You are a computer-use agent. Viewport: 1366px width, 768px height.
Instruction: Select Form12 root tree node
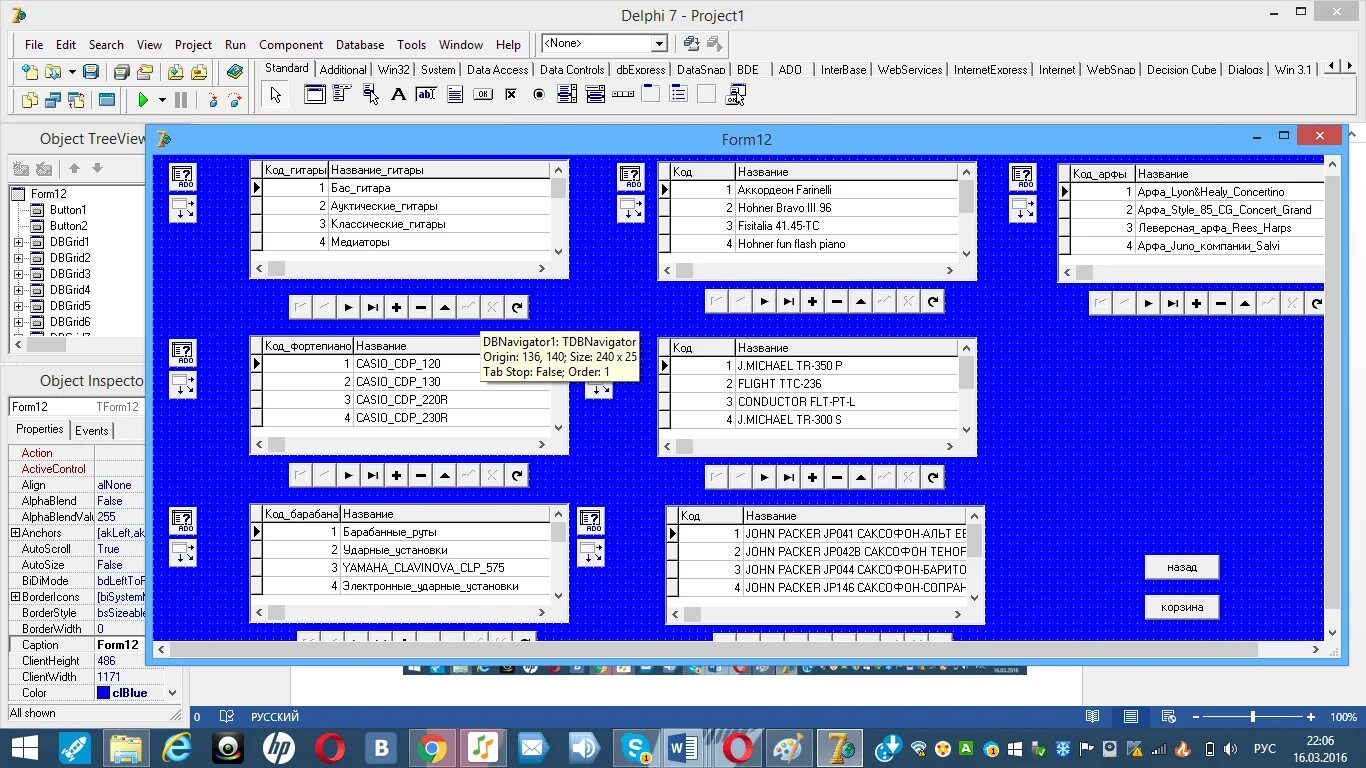[49, 194]
